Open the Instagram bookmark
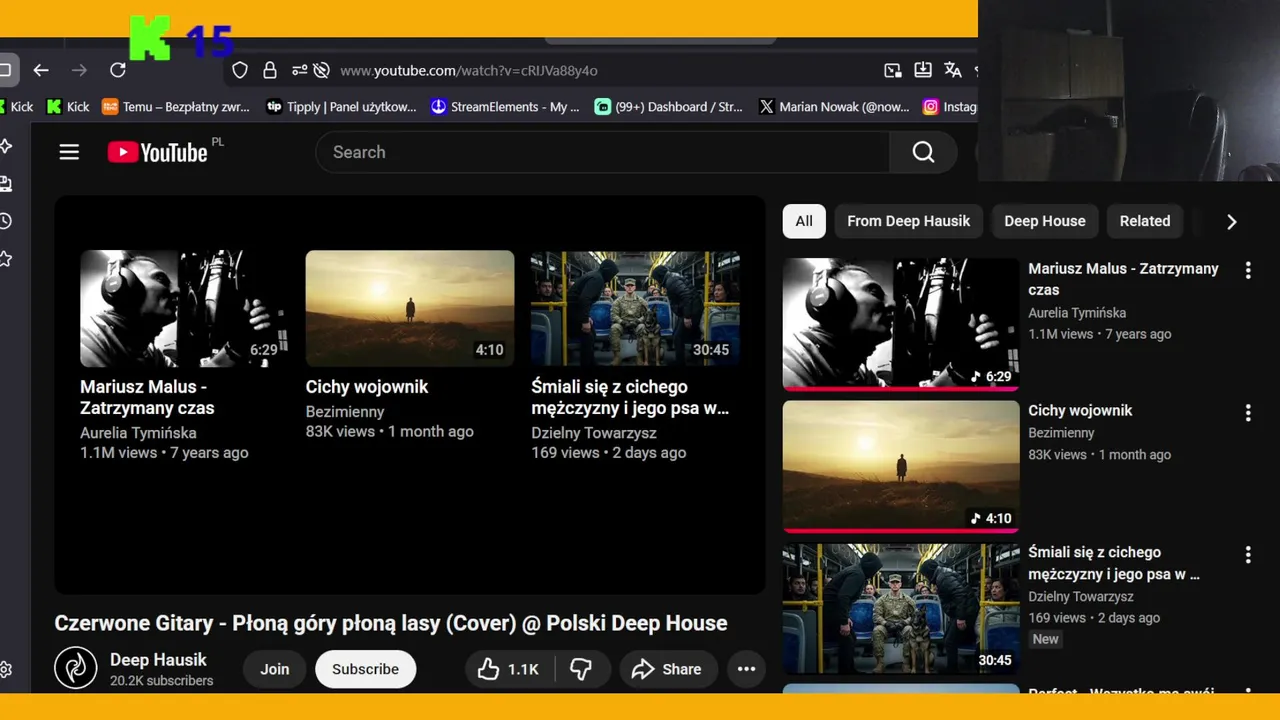 pyautogui.click(x=950, y=107)
